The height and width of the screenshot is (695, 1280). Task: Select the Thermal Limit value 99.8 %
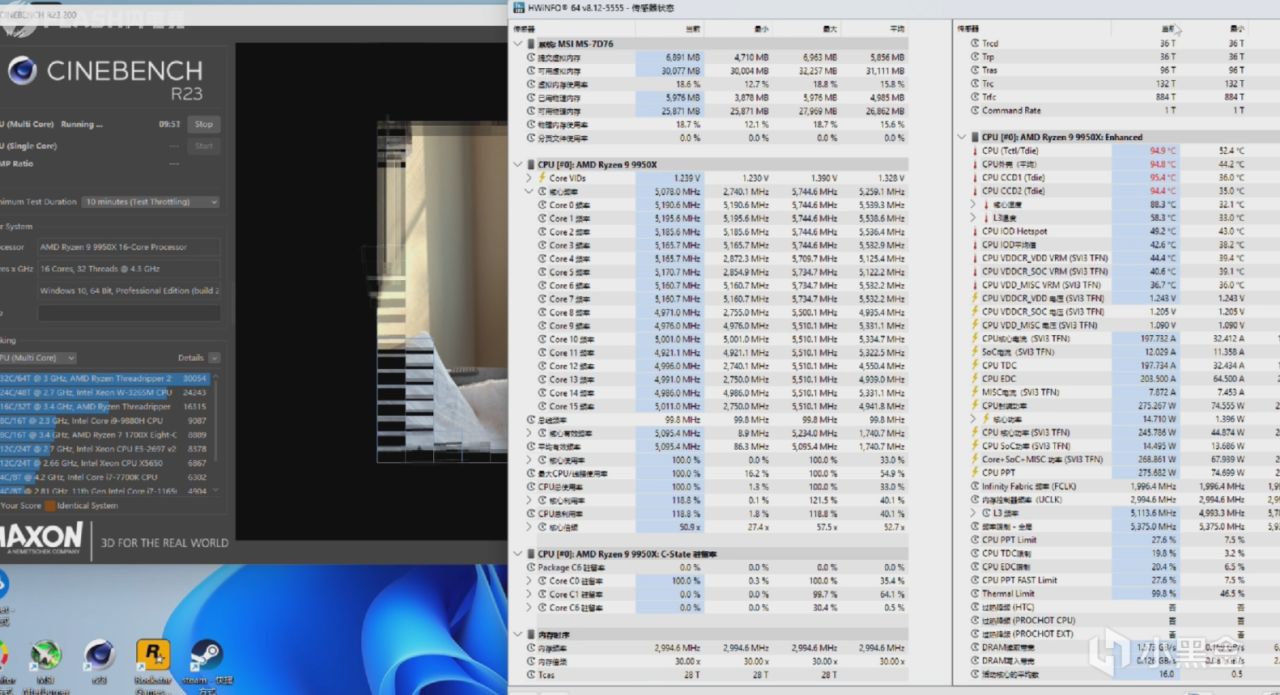click(1164, 594)
